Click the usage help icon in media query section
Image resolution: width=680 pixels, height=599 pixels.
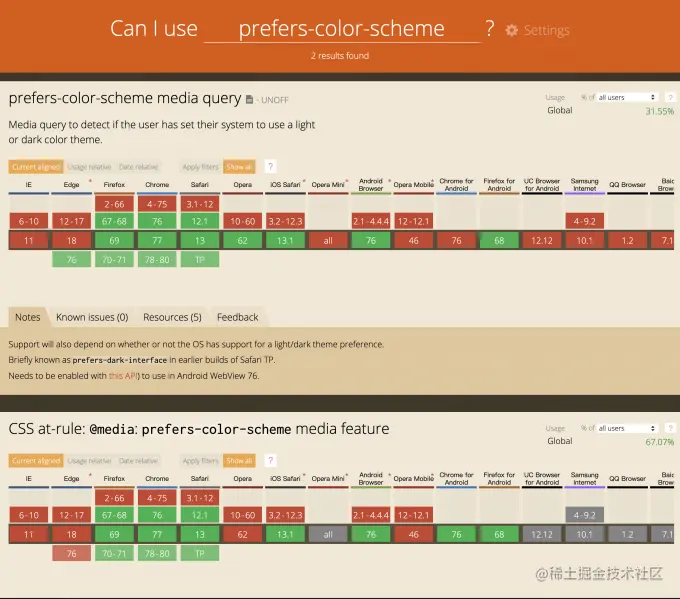[x=670, y=97]
